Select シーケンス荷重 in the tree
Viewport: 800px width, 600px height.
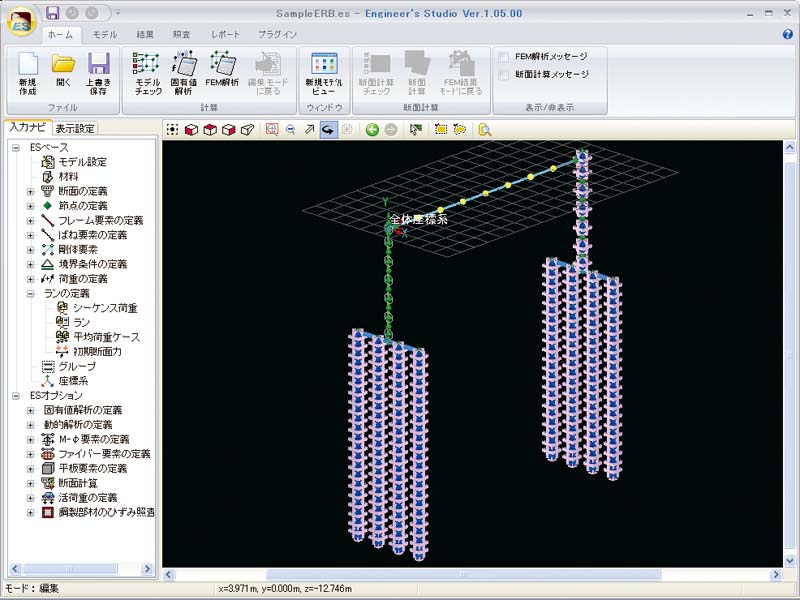[x=104, y=308]
